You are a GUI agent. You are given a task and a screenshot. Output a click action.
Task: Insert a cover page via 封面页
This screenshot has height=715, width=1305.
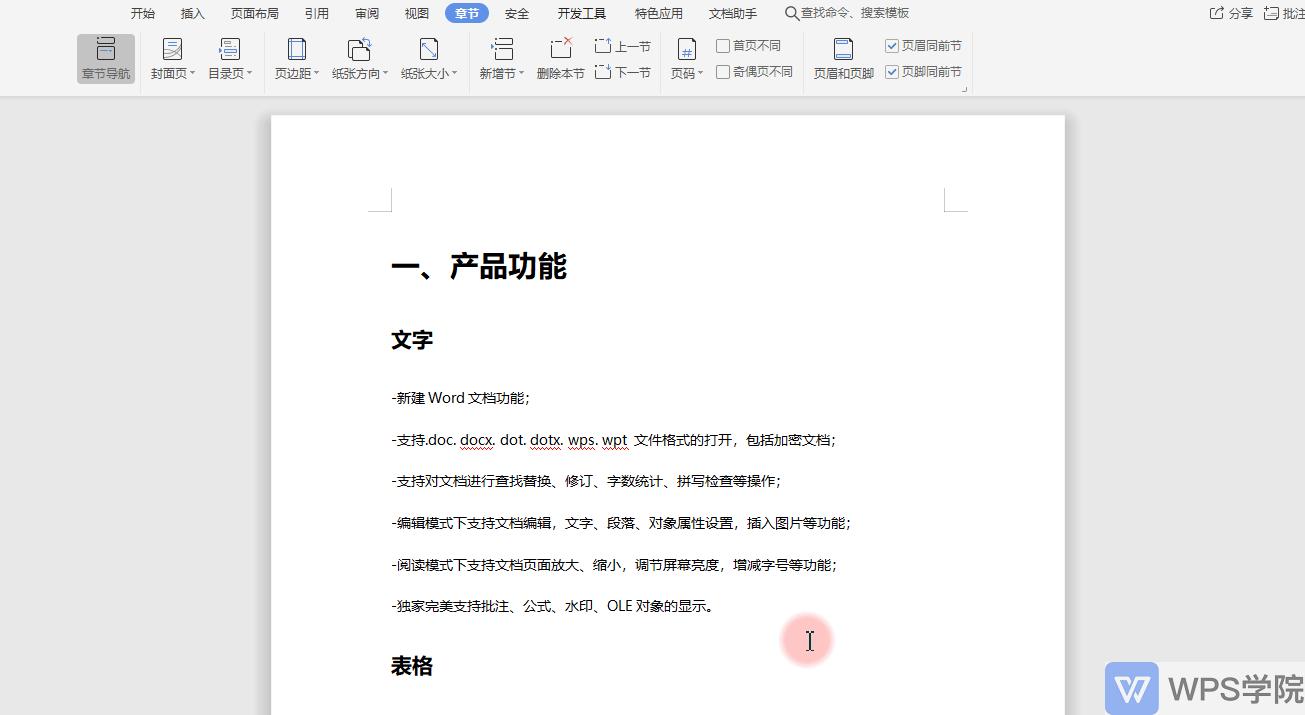click(x=170, y=57)
